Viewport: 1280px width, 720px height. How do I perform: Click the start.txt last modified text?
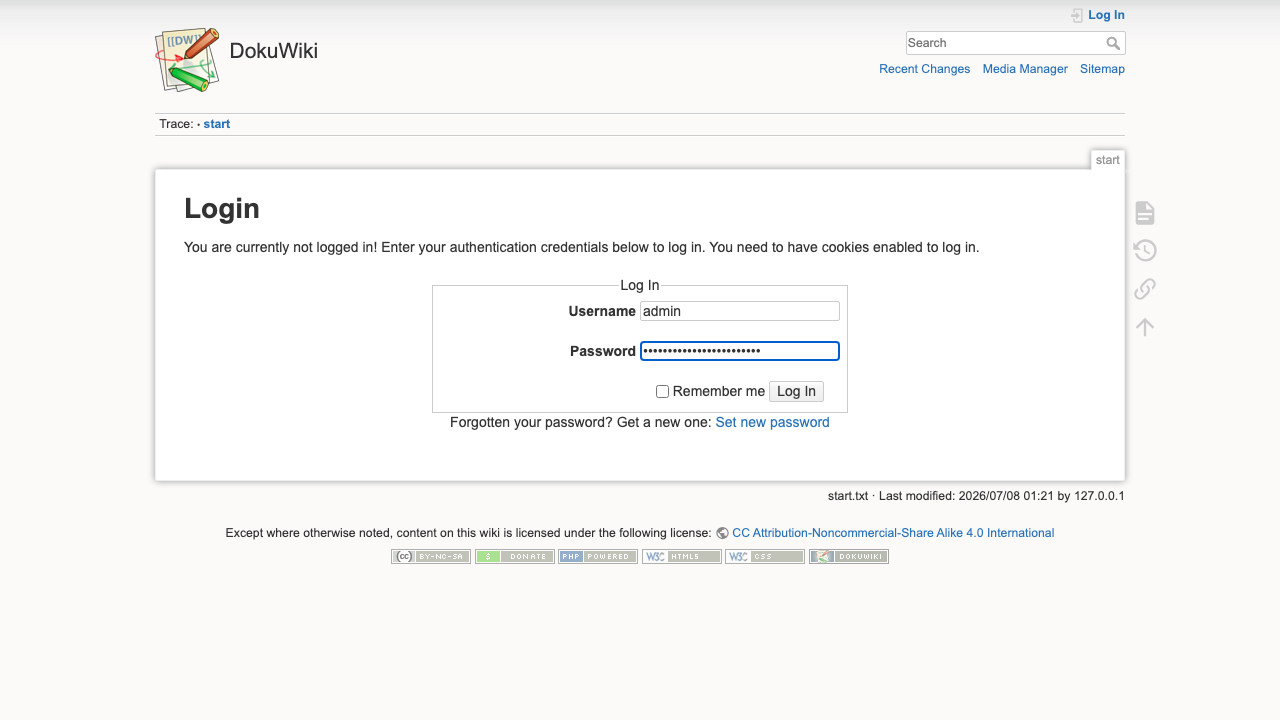pos(976,495)
